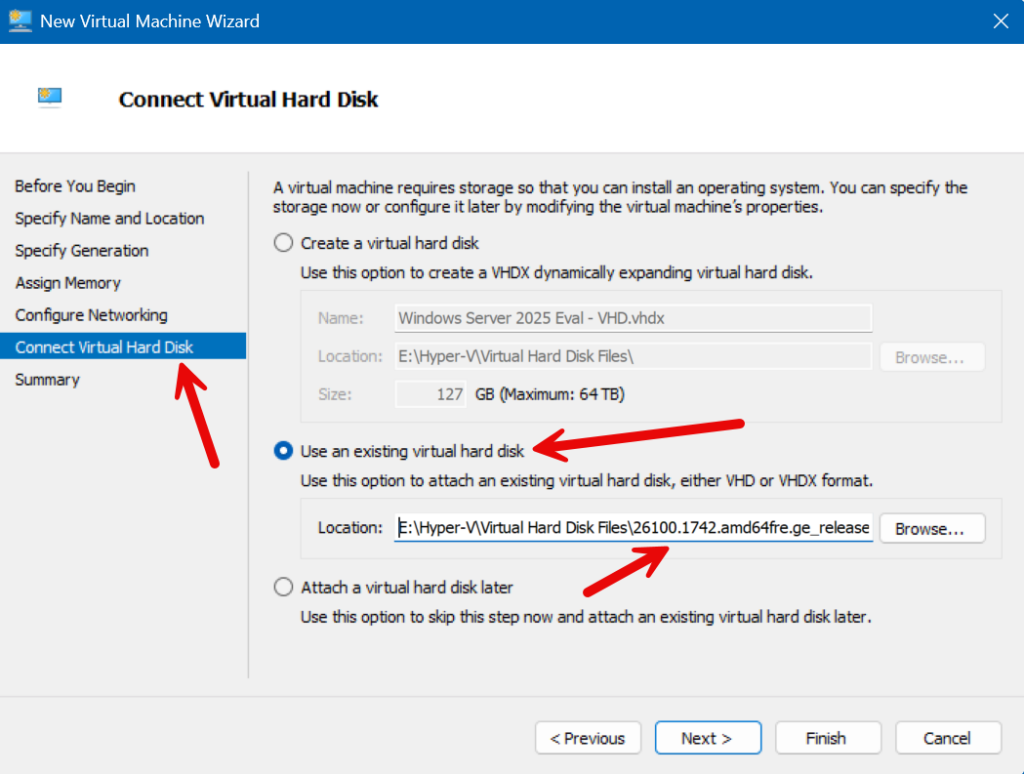The height and width of the screenshot is (774, 1024).
Task: Click the 'New Virtual Machine Wizard' title text
Action: [150, 21]
